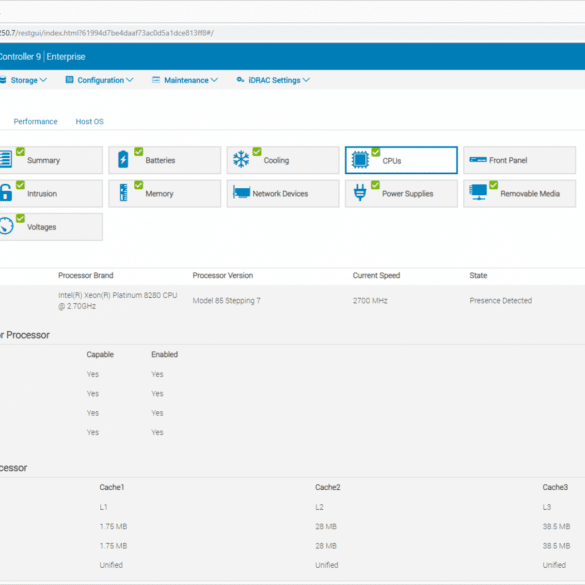585x585 pixels.
Task: Open the Summary hardware card icon
Action: 5,159
